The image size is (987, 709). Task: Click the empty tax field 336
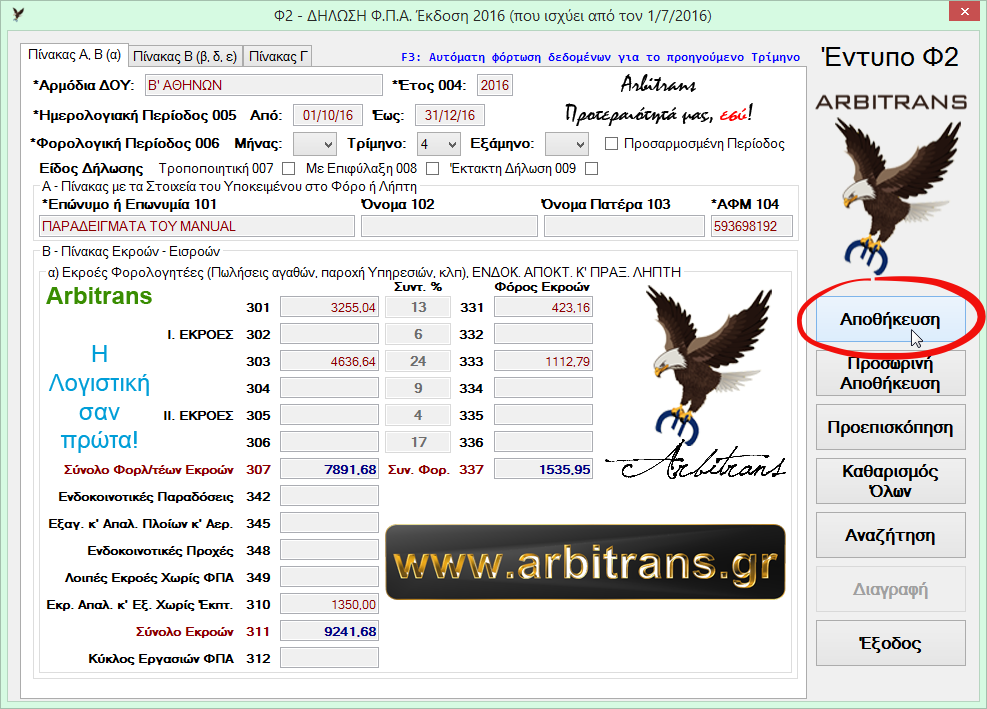[x=543, y=442]
